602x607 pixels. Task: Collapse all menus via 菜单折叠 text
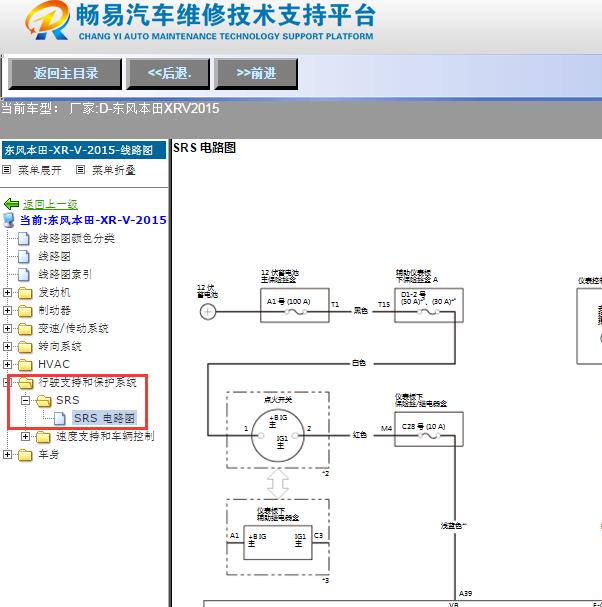(x=114, y=170)
